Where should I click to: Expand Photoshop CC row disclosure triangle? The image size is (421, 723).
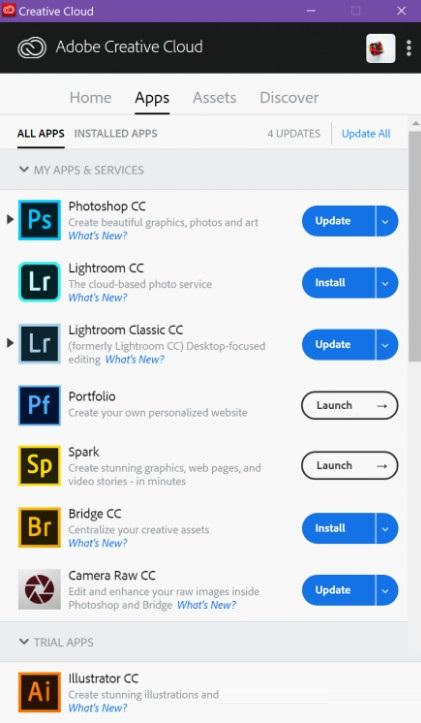[10, 220]
